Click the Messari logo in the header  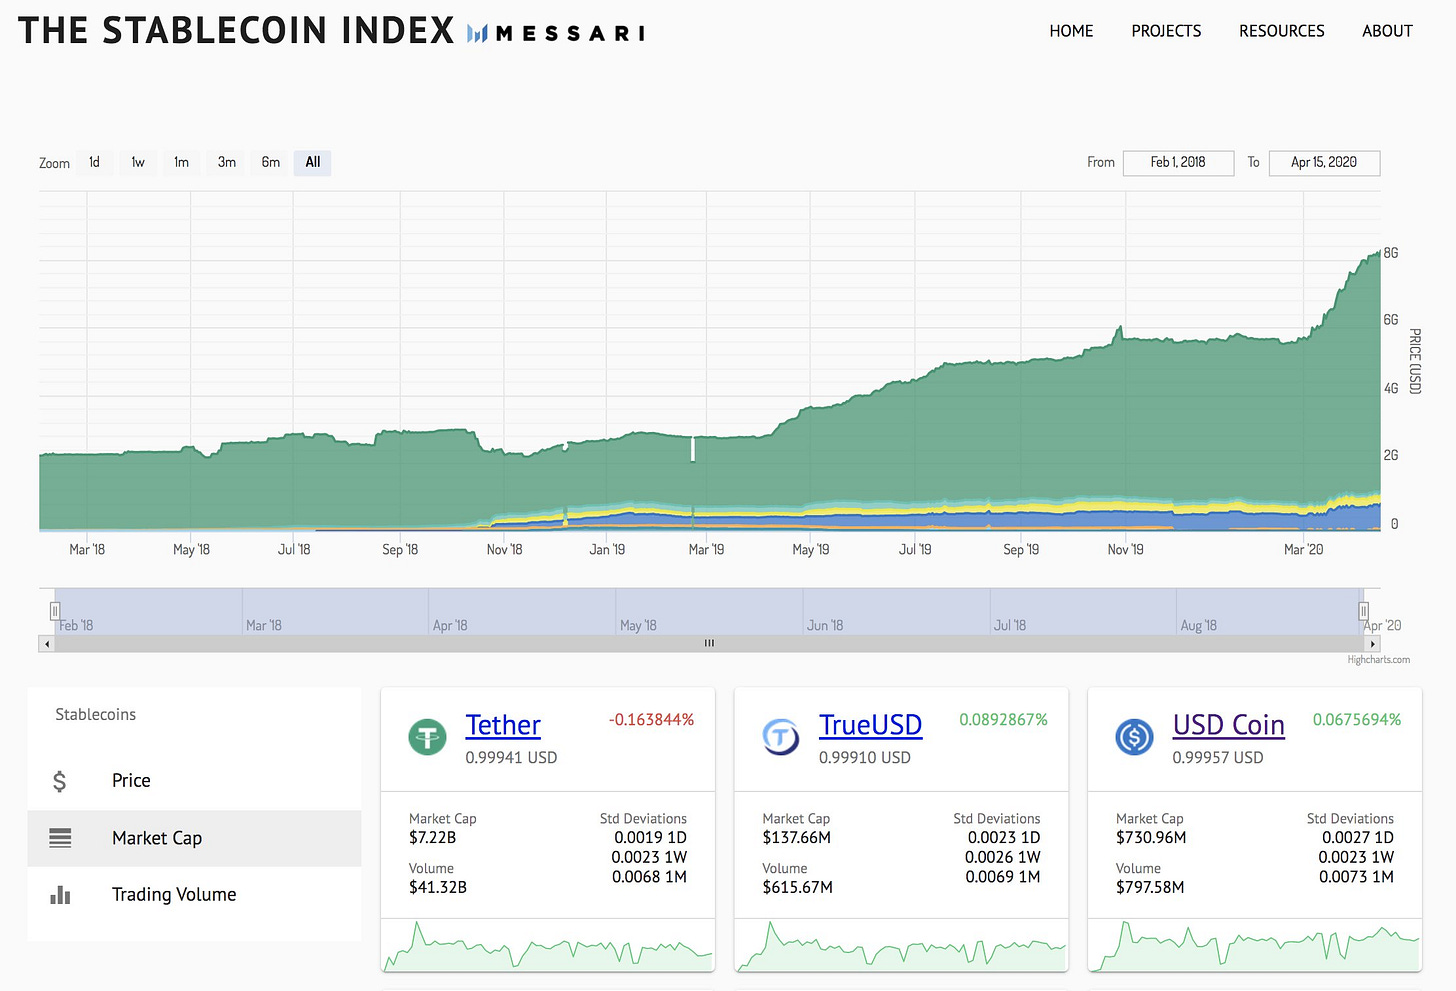click(x=556, y=33)
